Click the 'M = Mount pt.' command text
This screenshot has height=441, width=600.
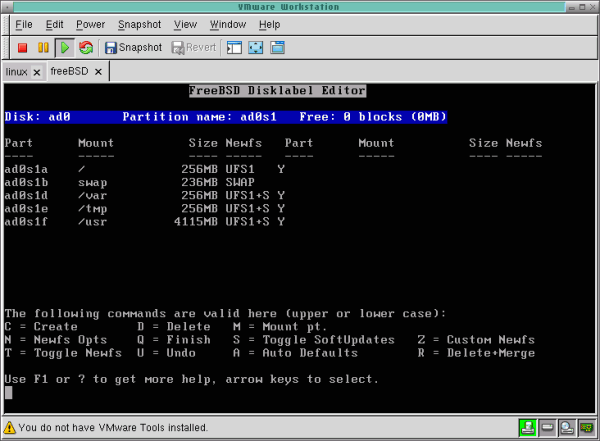[280, 327]
